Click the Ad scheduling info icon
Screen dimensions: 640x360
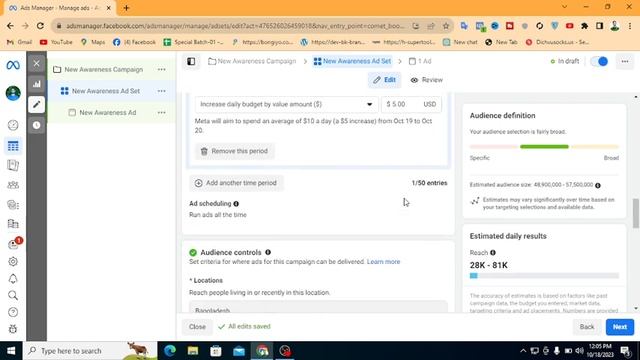pos(236,204)
